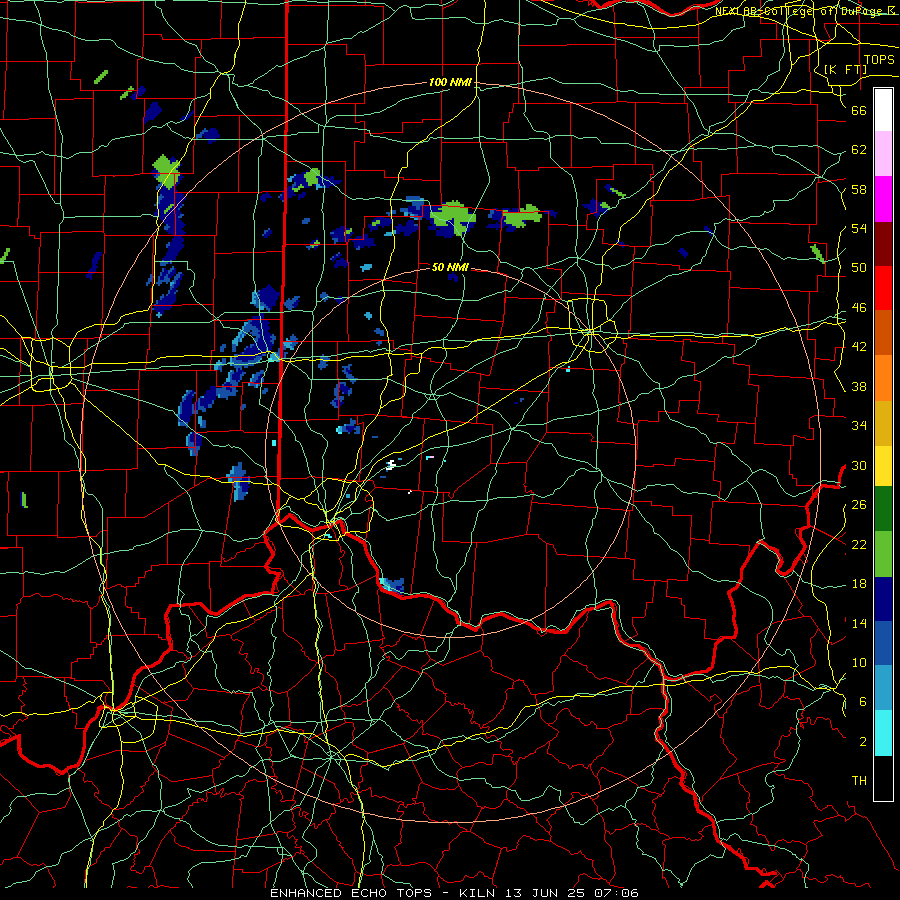Click the 10 scale value
This screenshot has height=900, width=900.
(859, 662)
